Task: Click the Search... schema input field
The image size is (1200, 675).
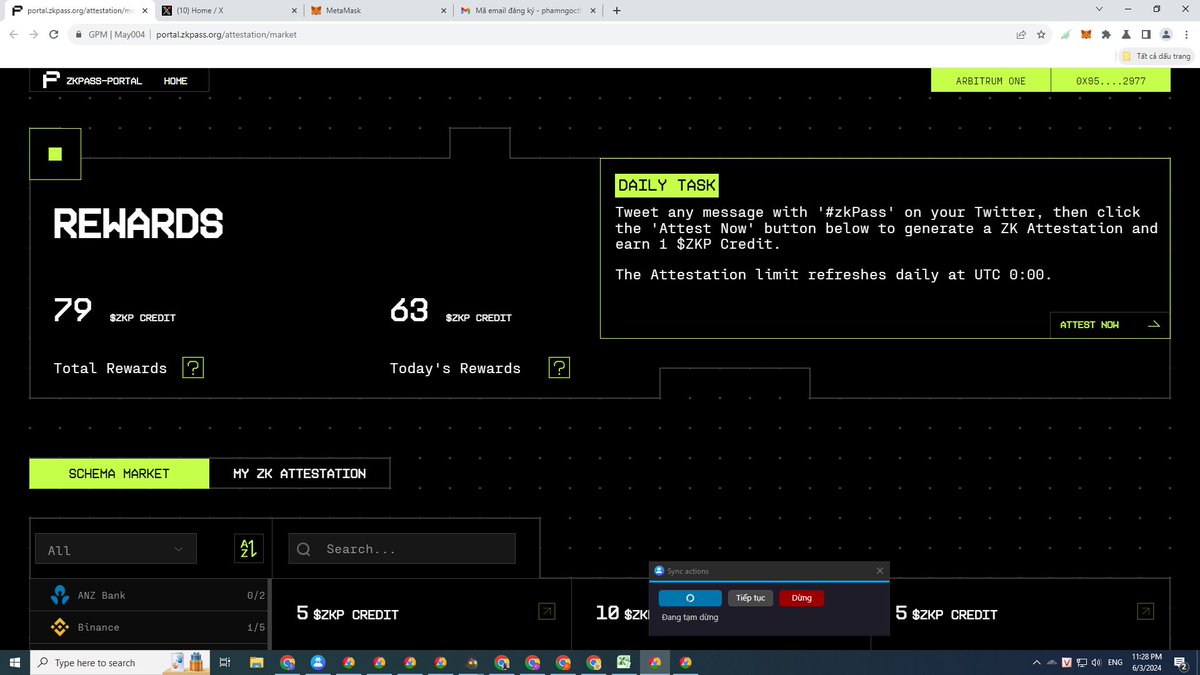Action: (402, 549)
